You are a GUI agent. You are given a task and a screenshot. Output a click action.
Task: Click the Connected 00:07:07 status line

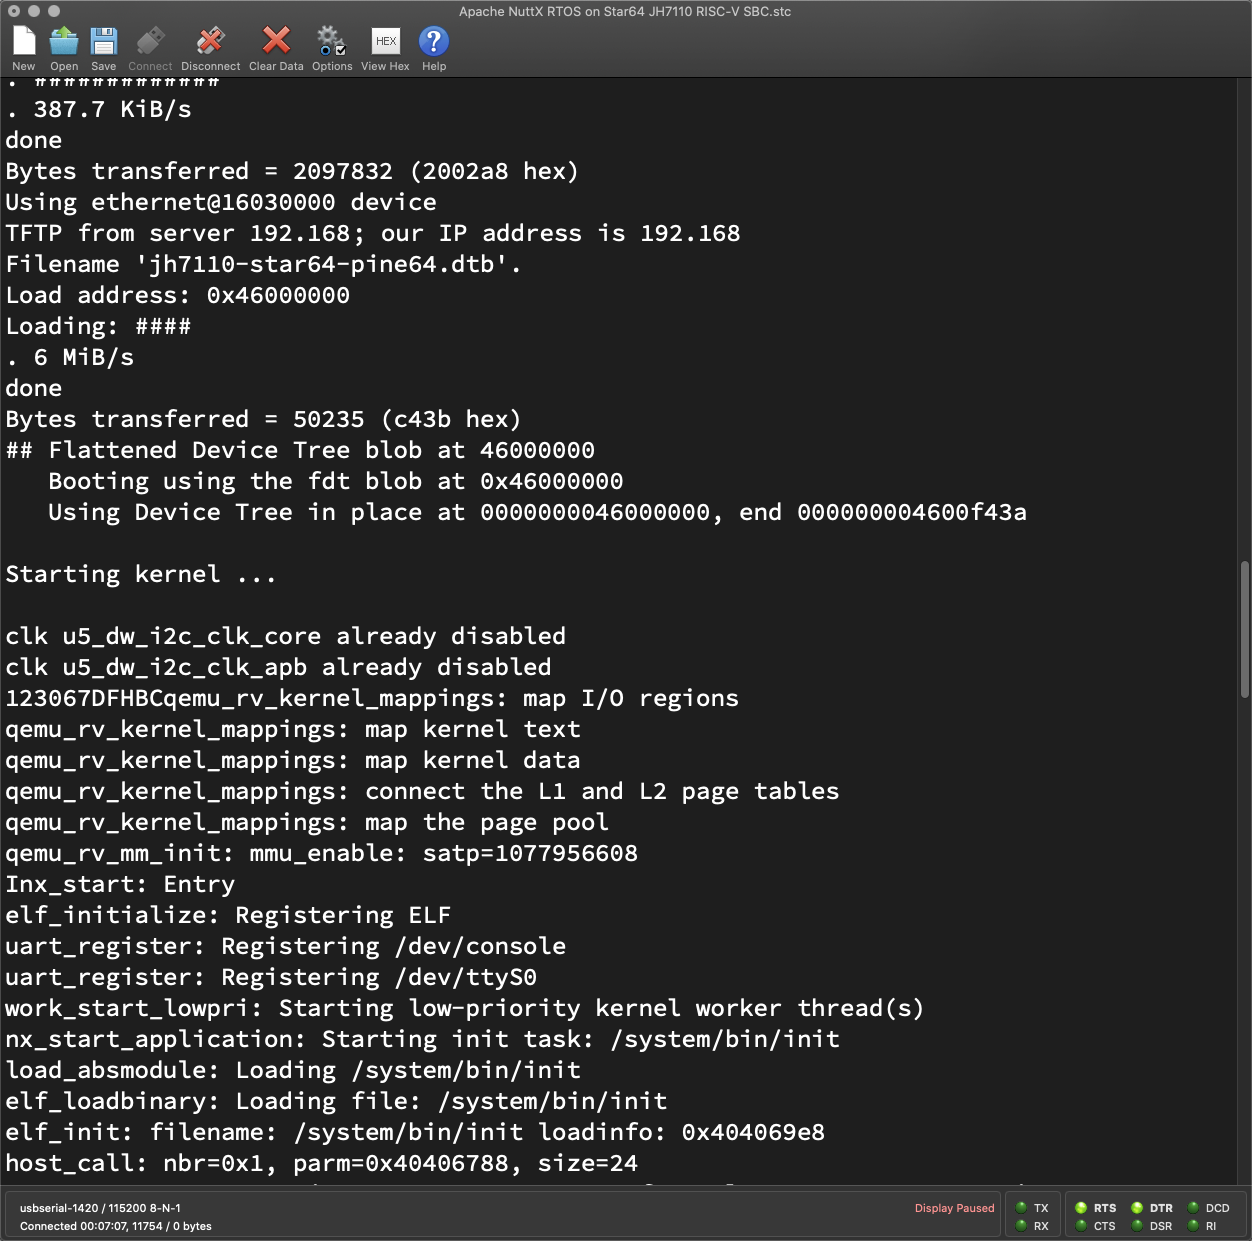[116, 1226]
